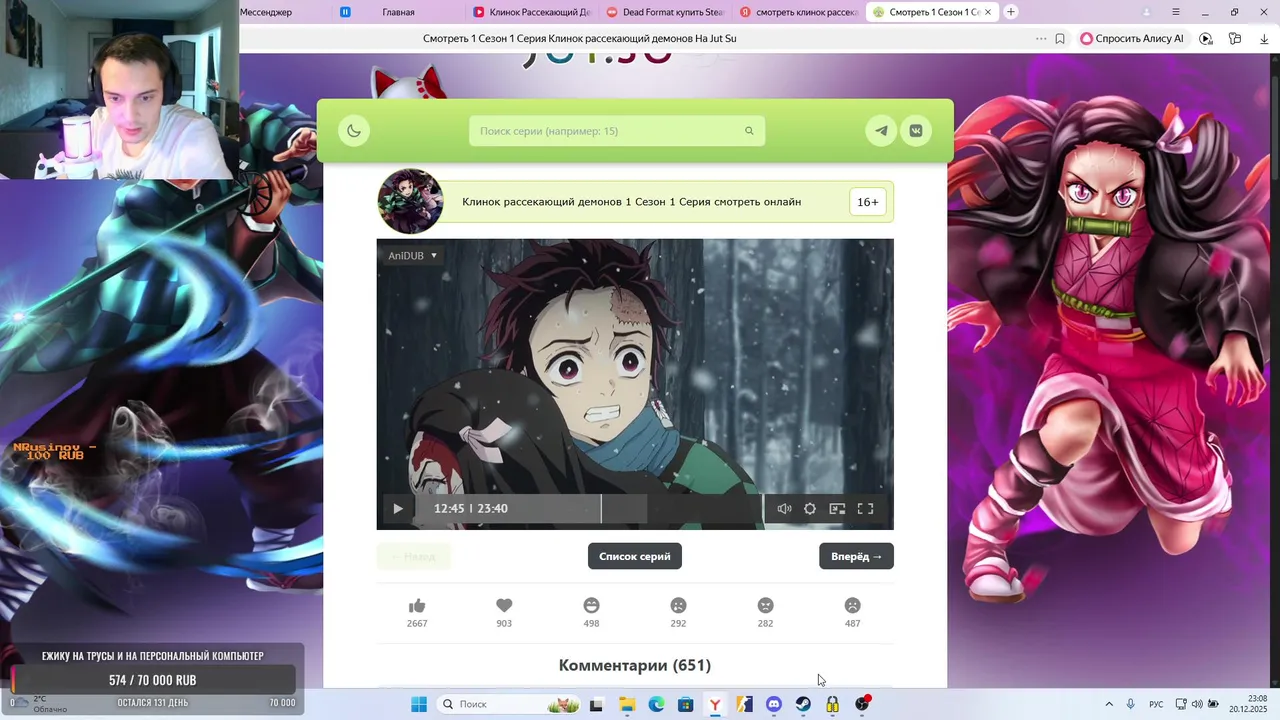This screenshot has width=1280, height=720.
Task: Click the search magnifier in episode field
Action: pos(749,131)
